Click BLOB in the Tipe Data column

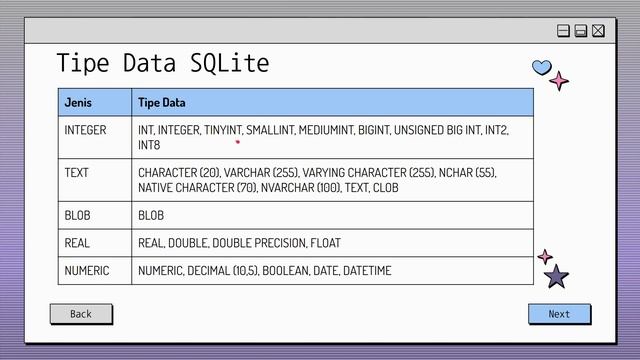point(332,216)
